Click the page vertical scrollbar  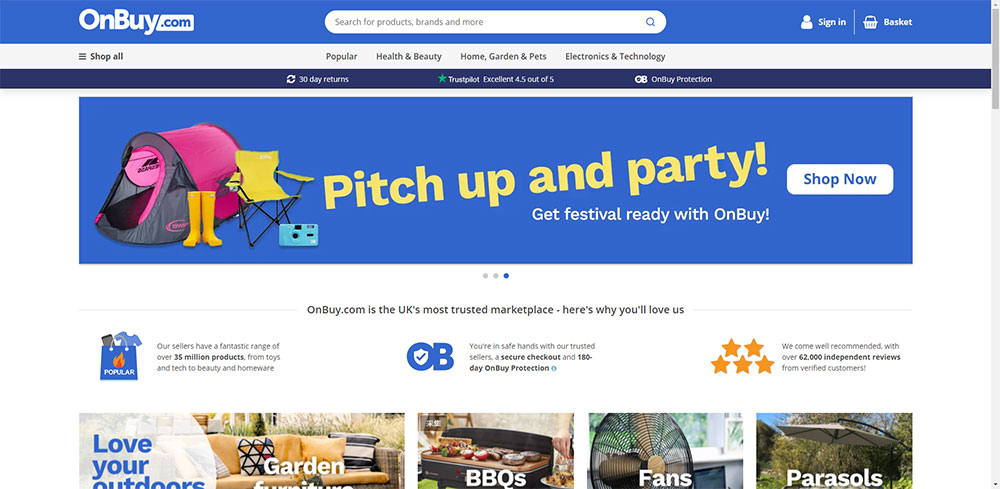click(996, 244)
